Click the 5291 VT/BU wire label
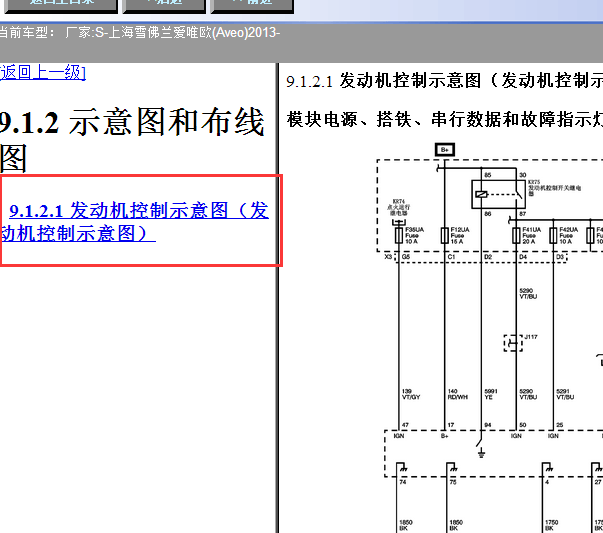 pos(565,394)
